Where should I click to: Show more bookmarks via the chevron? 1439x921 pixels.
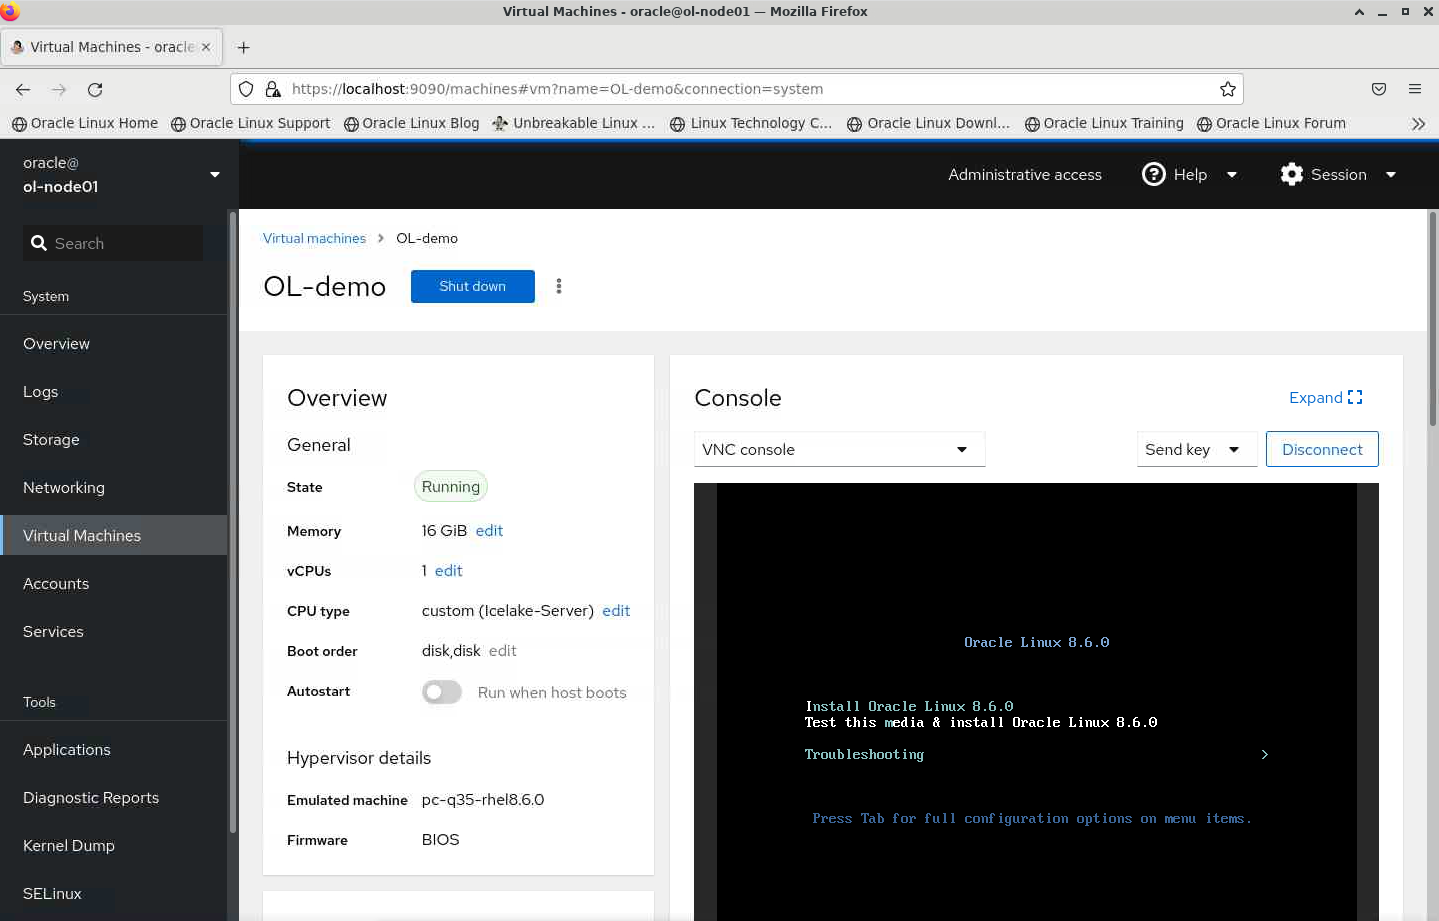(x=1418, y=124)
